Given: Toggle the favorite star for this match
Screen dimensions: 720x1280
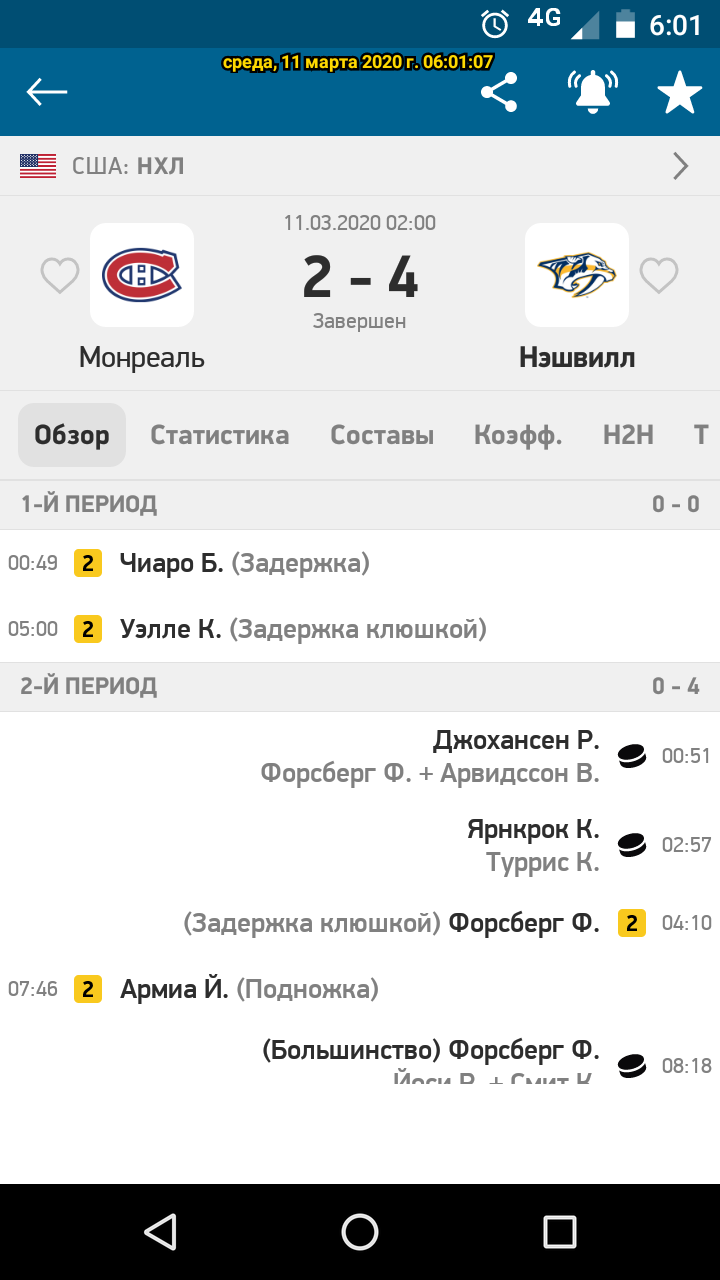Looking at the screenshot, I should point(680,93).
